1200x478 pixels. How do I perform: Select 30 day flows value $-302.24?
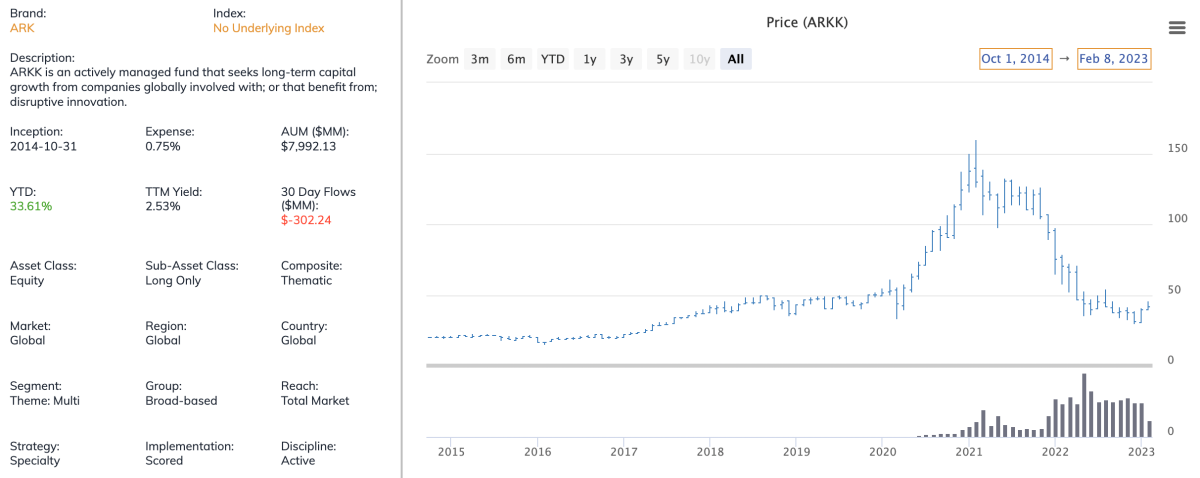click(x=306, y=220)
